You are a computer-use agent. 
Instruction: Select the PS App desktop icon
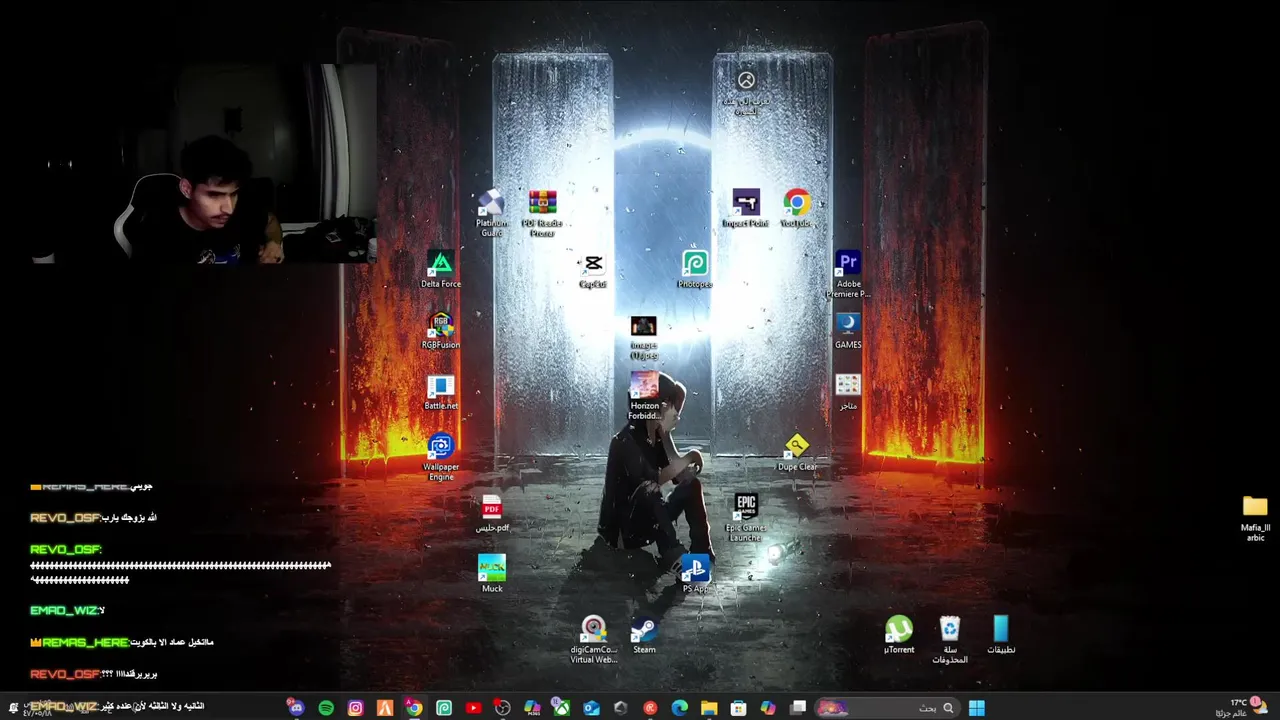695,575
